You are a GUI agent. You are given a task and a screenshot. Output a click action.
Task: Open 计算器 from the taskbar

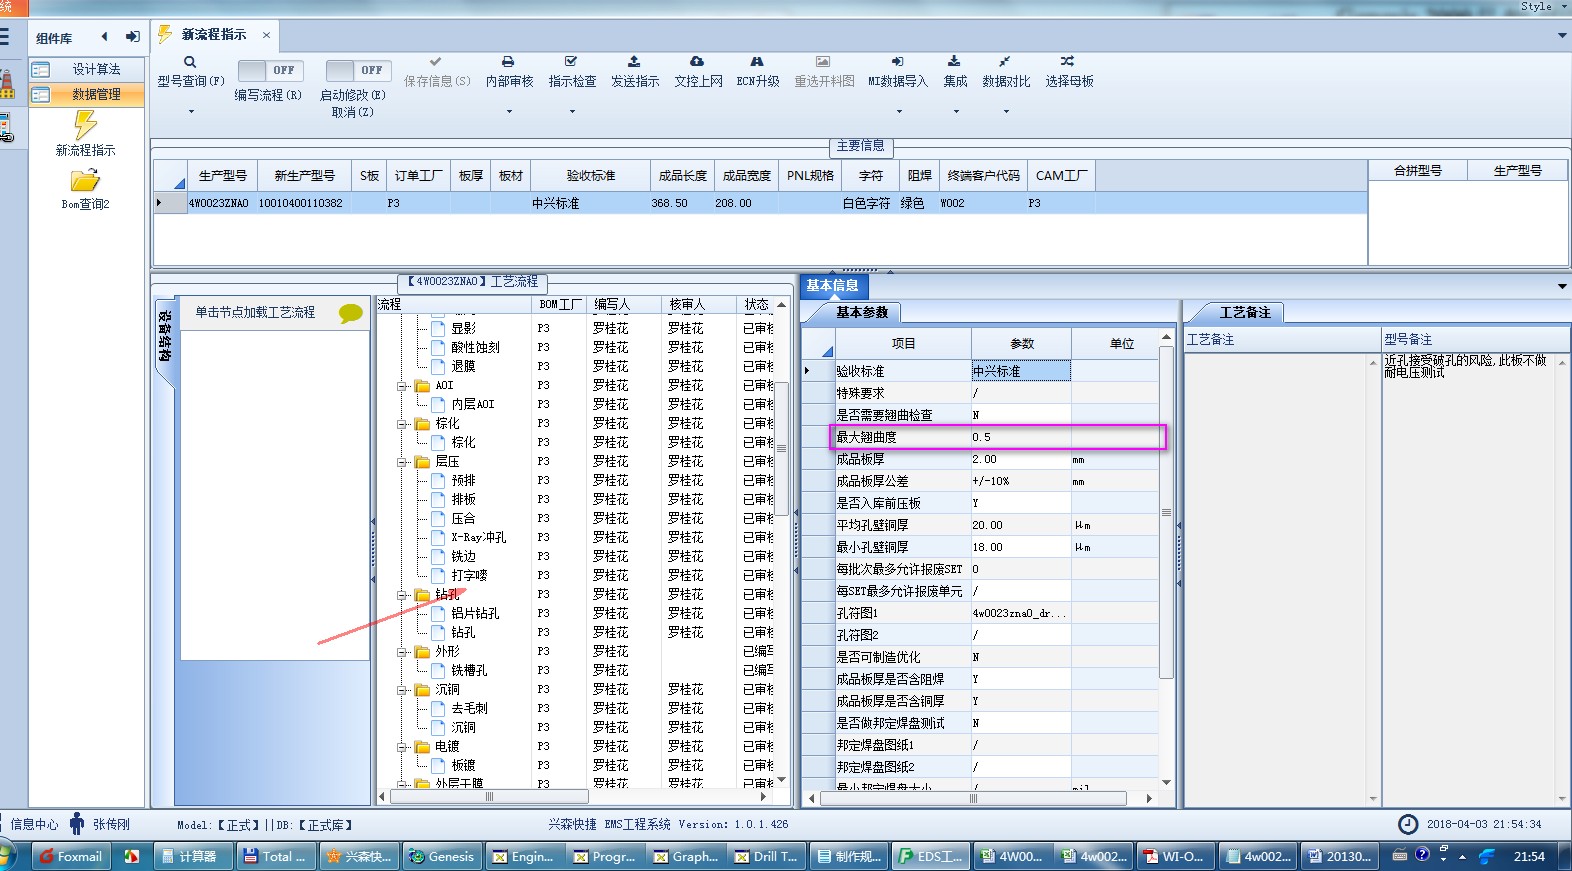195,856
